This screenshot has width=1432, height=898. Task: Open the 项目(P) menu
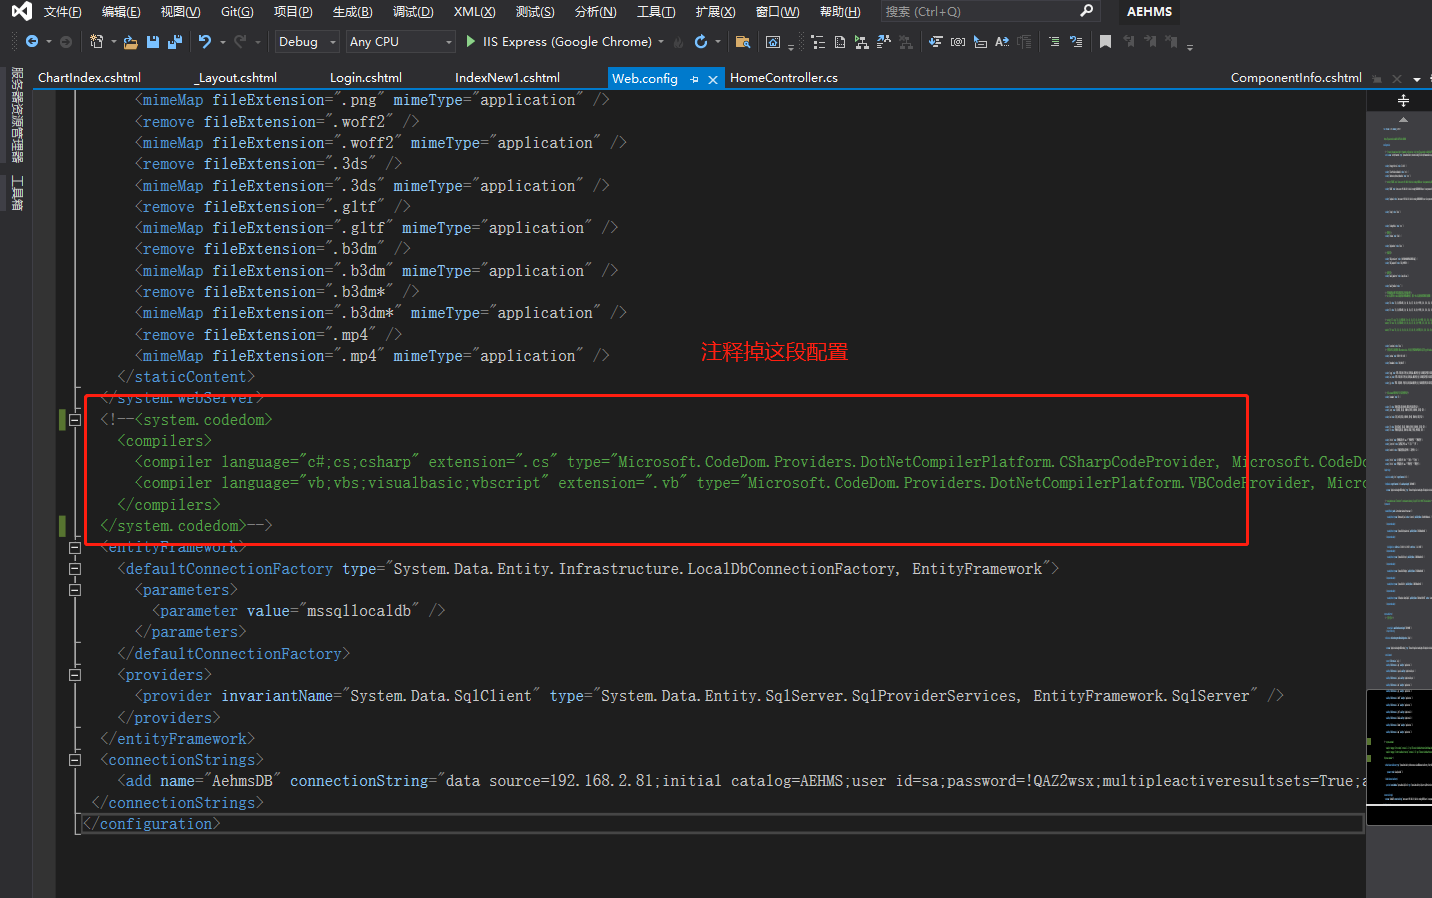(293, 12)
